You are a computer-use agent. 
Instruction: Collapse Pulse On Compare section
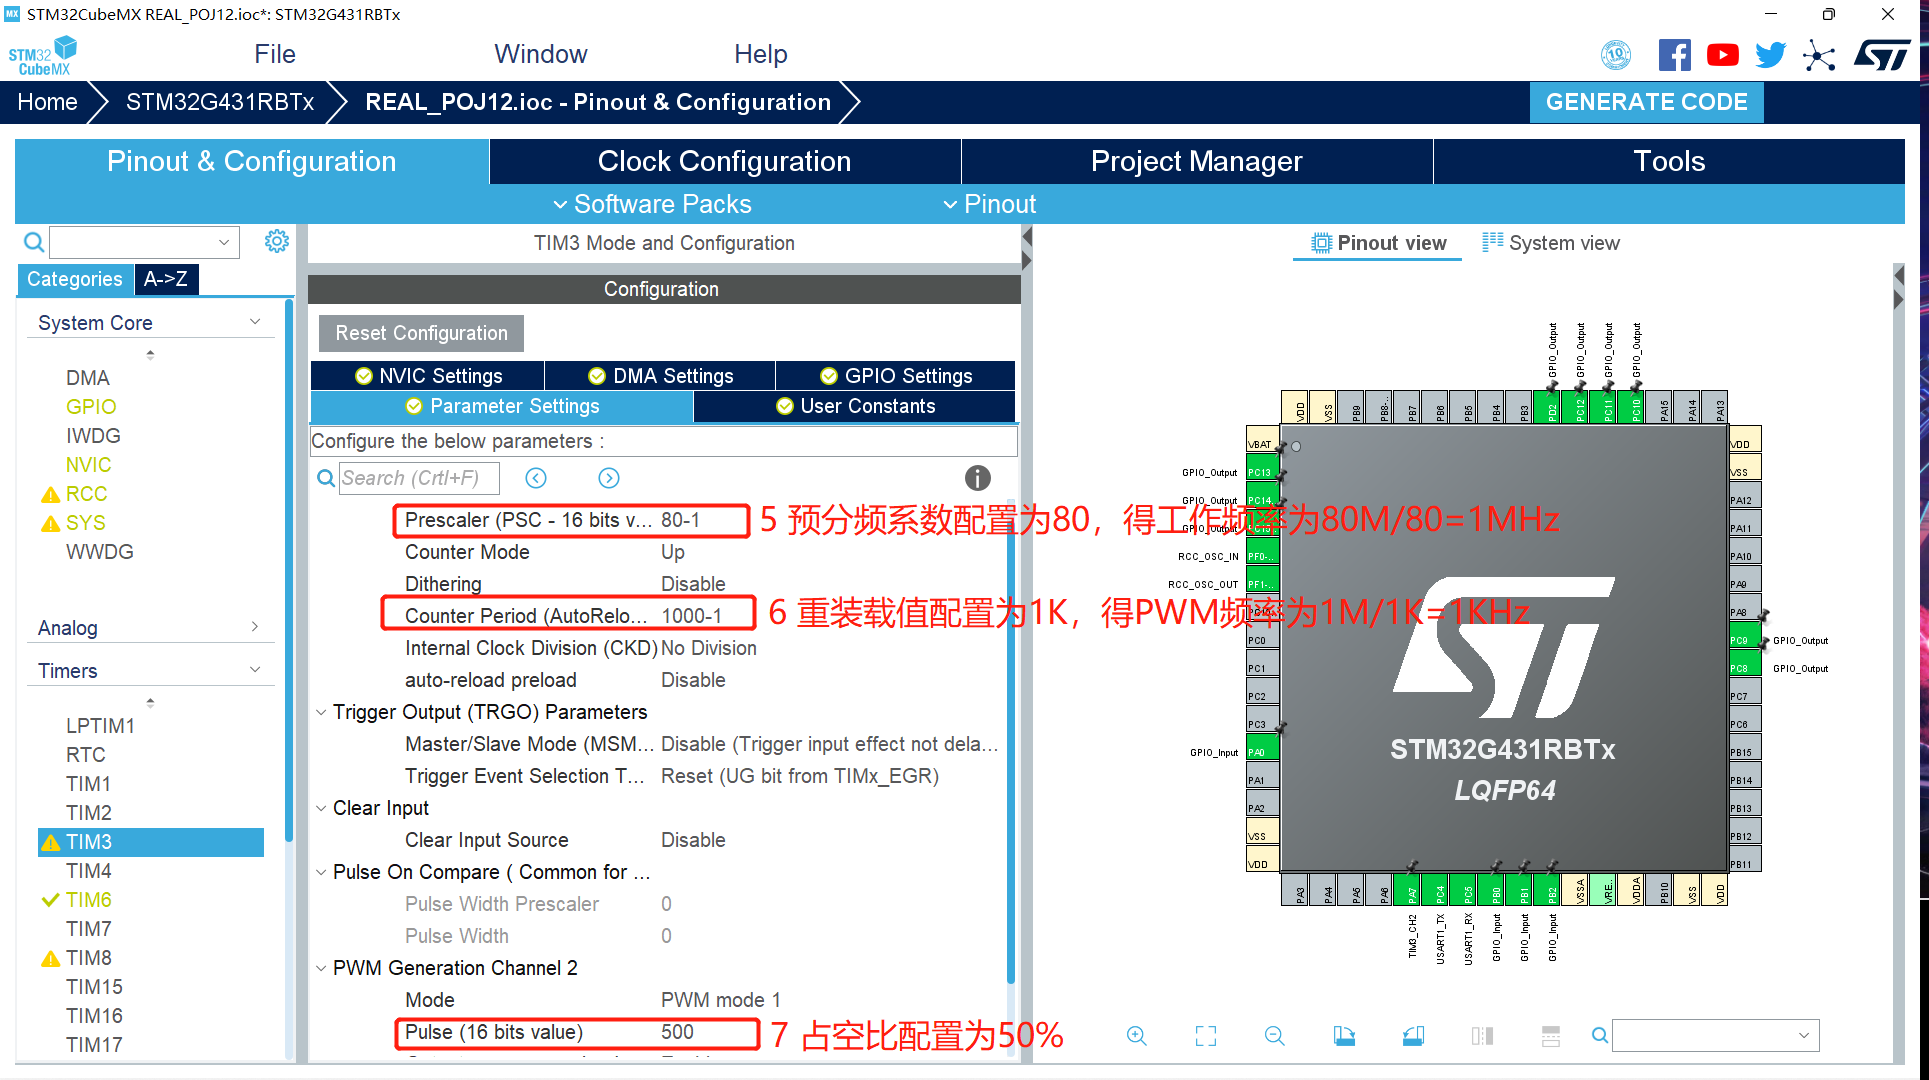click(321, 872)
